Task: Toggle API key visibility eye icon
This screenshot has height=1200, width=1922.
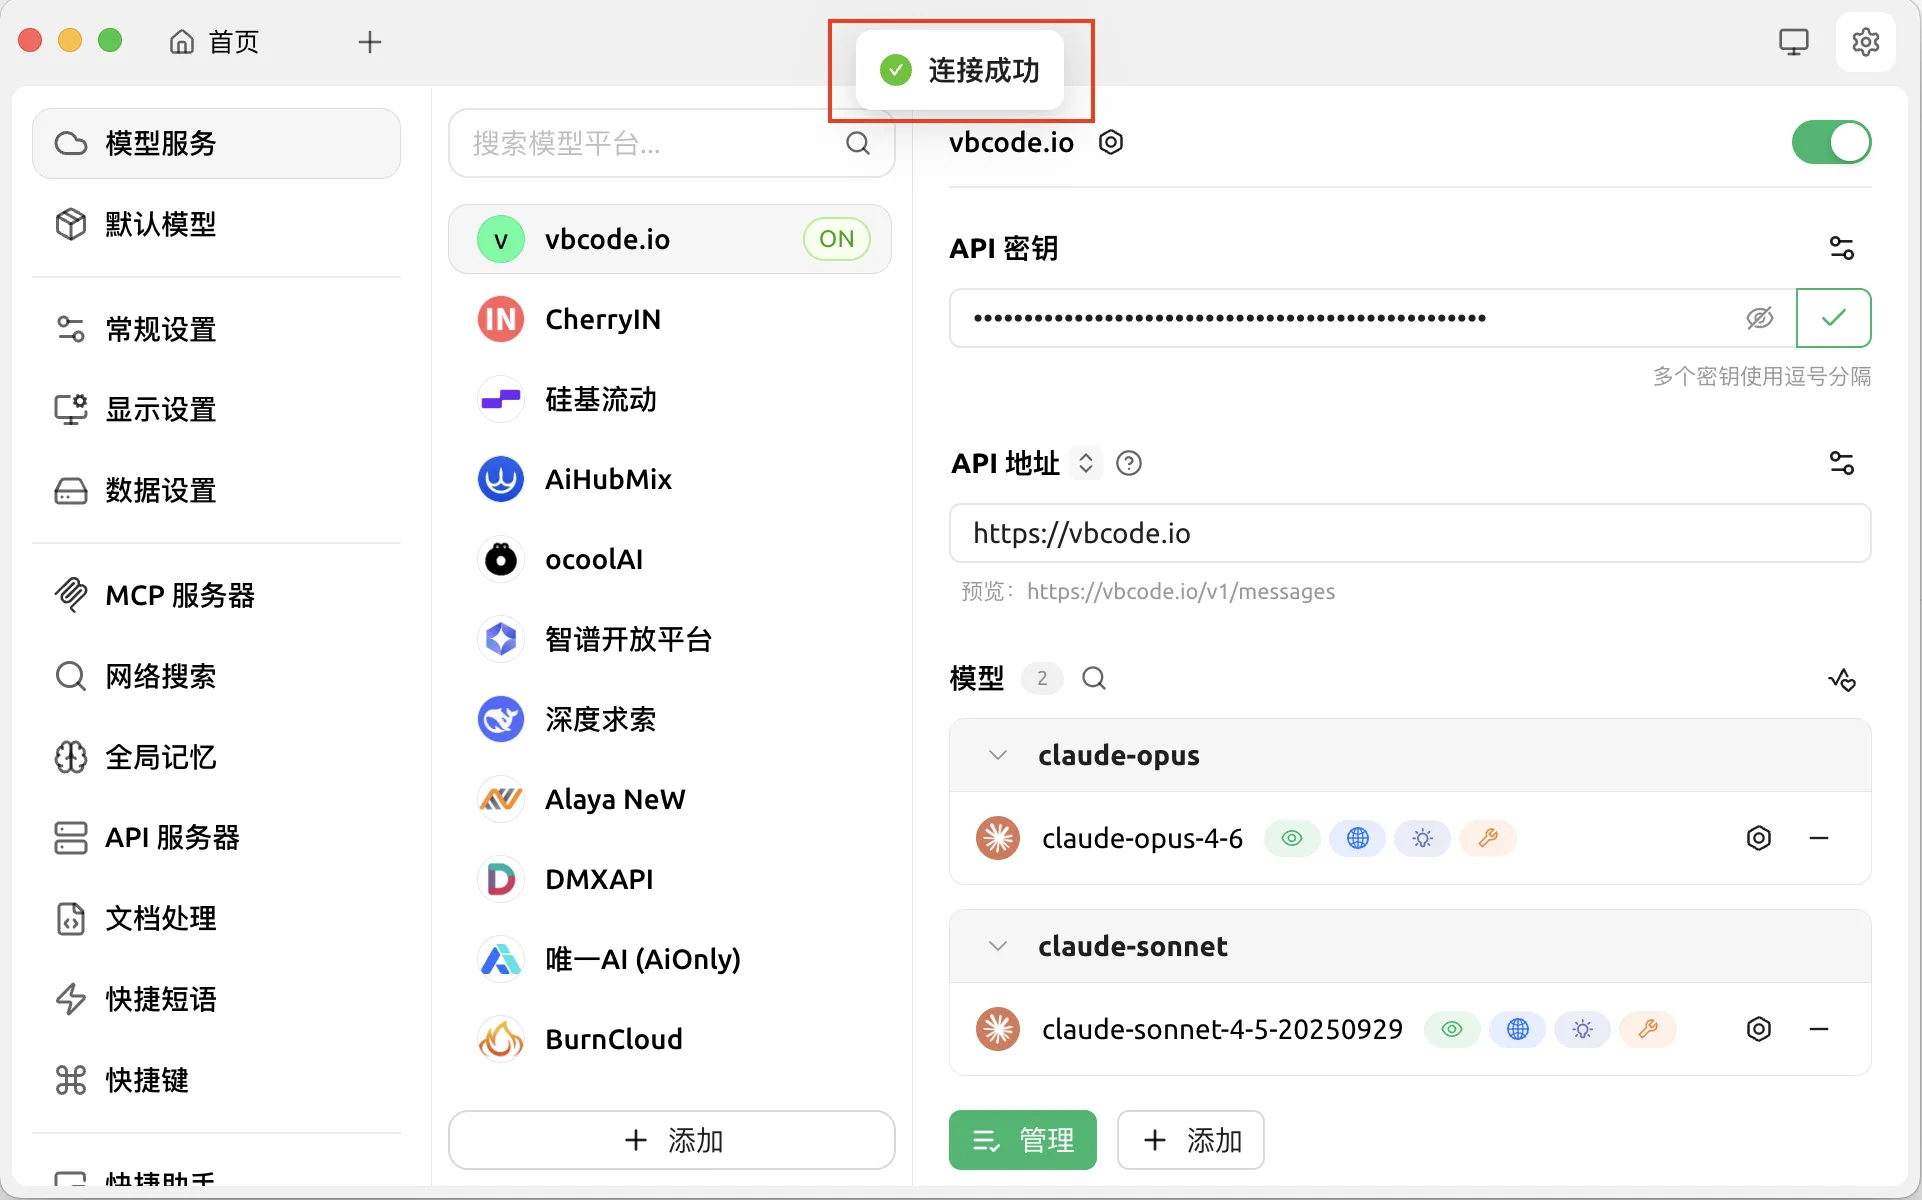Action: point(1760,318)
